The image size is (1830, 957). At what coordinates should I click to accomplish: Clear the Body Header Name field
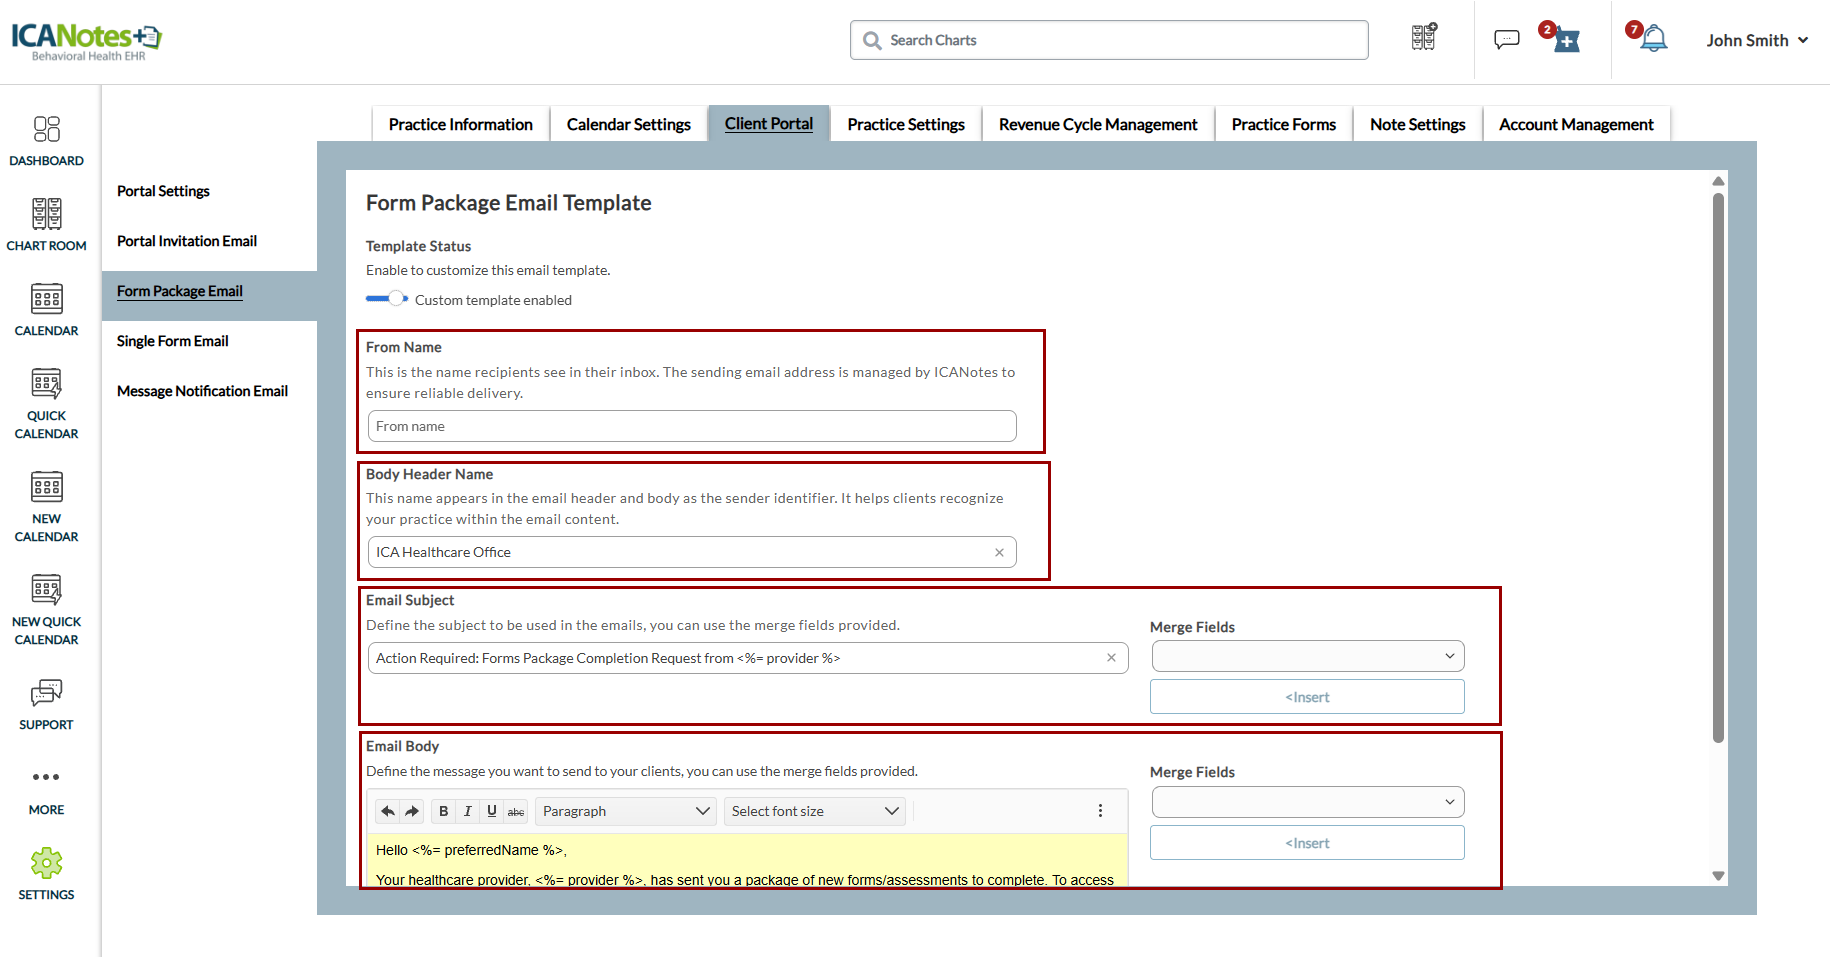point(999,552)
